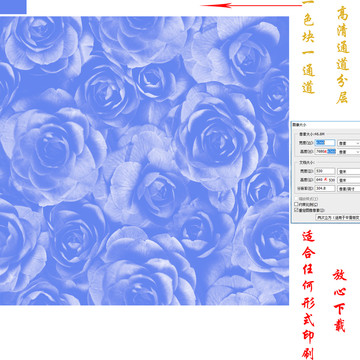Click the blue color block swatch

click(13, 7)
